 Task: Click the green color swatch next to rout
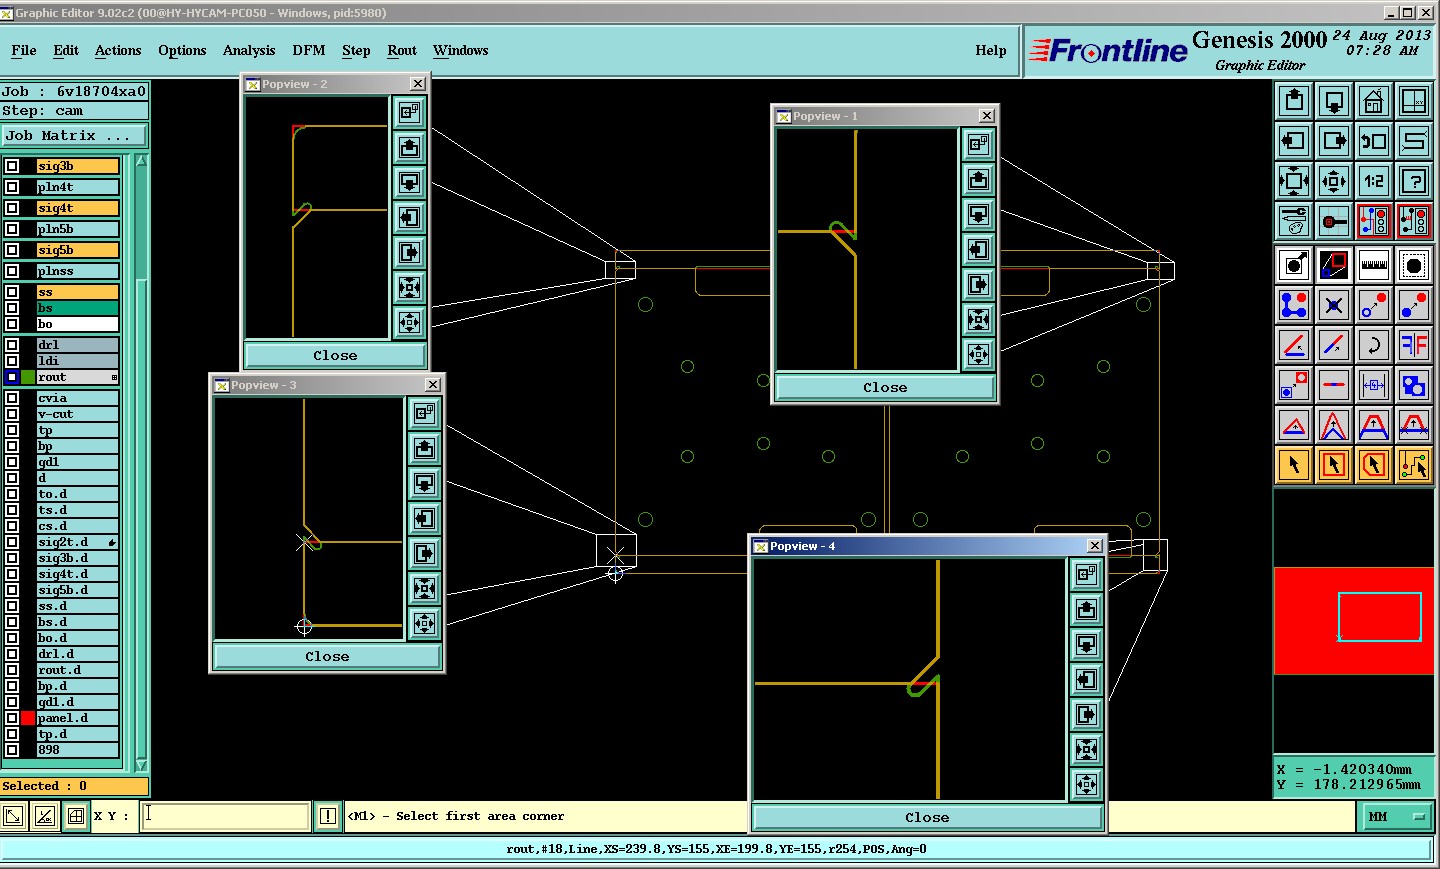(x=28, y=377)
